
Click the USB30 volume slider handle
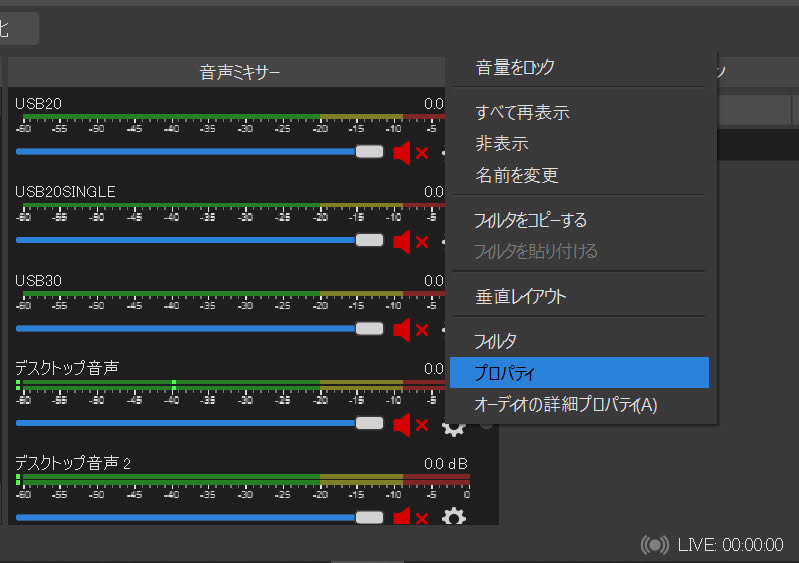[369, 329]
